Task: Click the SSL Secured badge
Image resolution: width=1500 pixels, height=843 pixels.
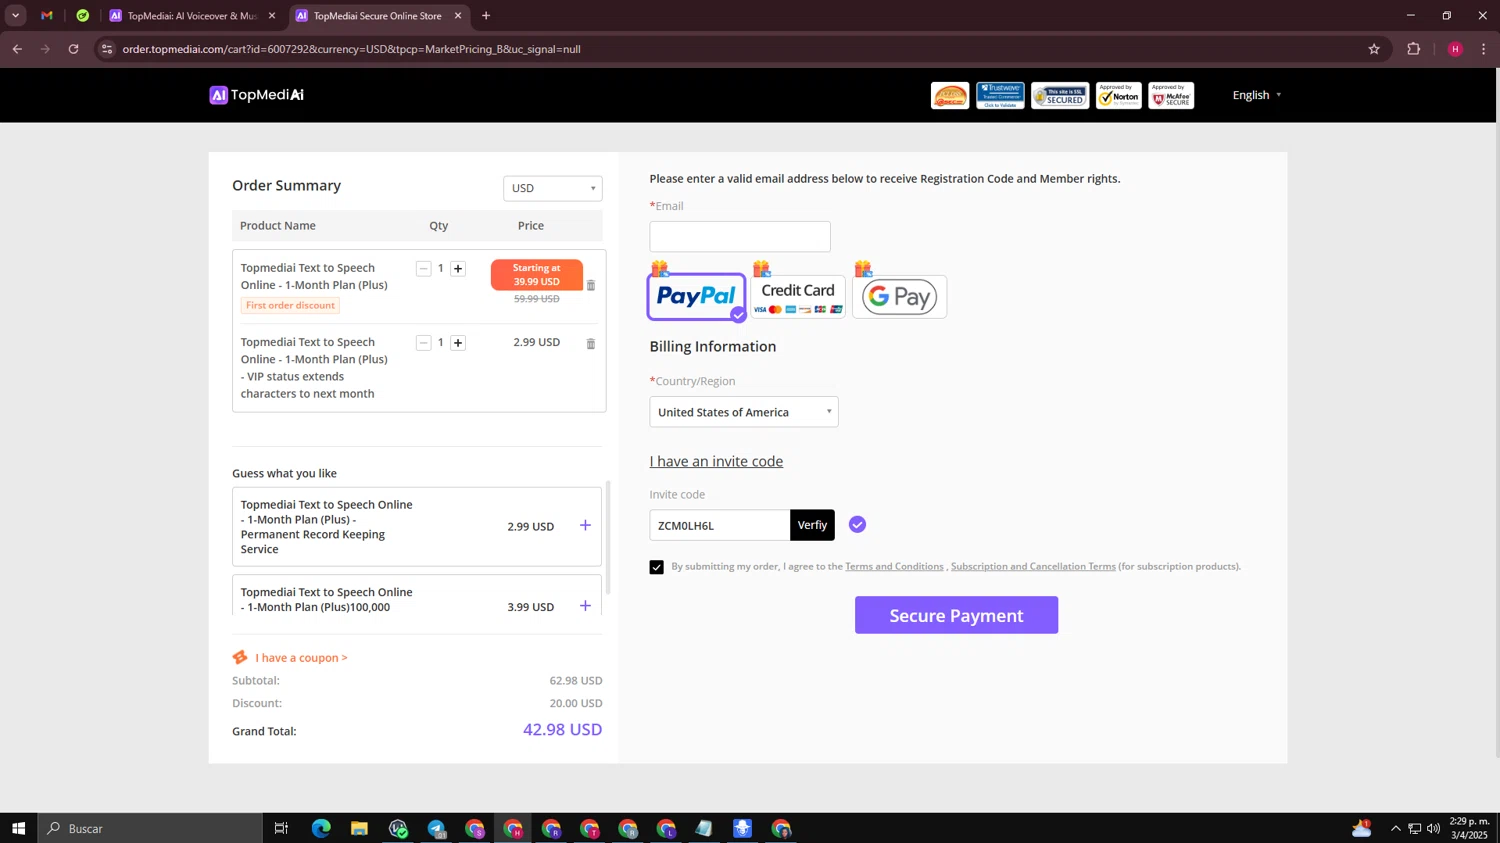Action: [1060, 96]
